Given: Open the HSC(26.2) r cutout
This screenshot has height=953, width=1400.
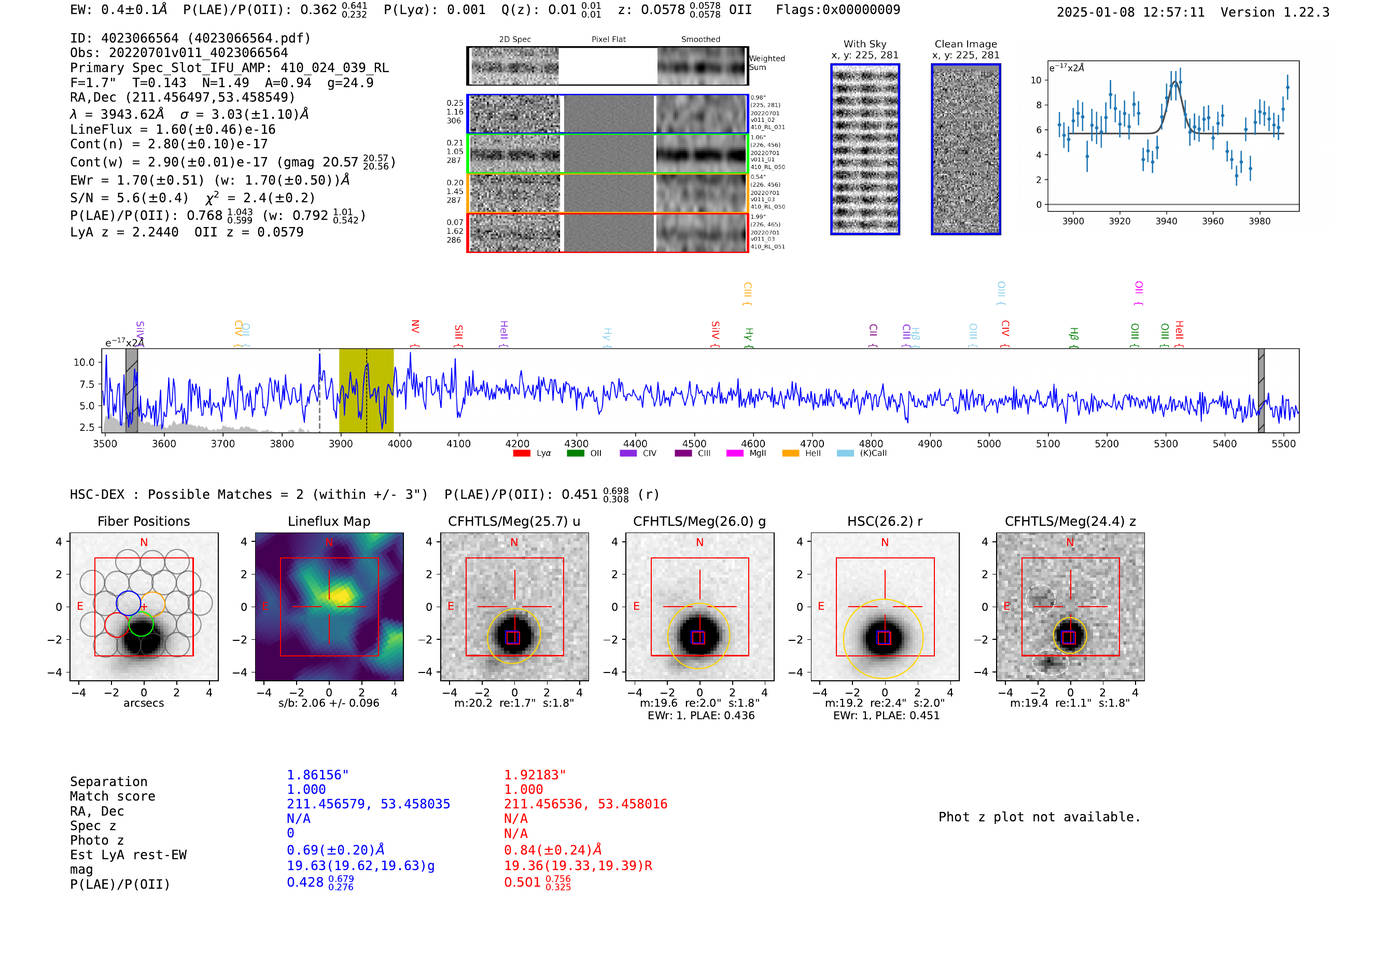Looking at the screenshot, I should point(884,607).
